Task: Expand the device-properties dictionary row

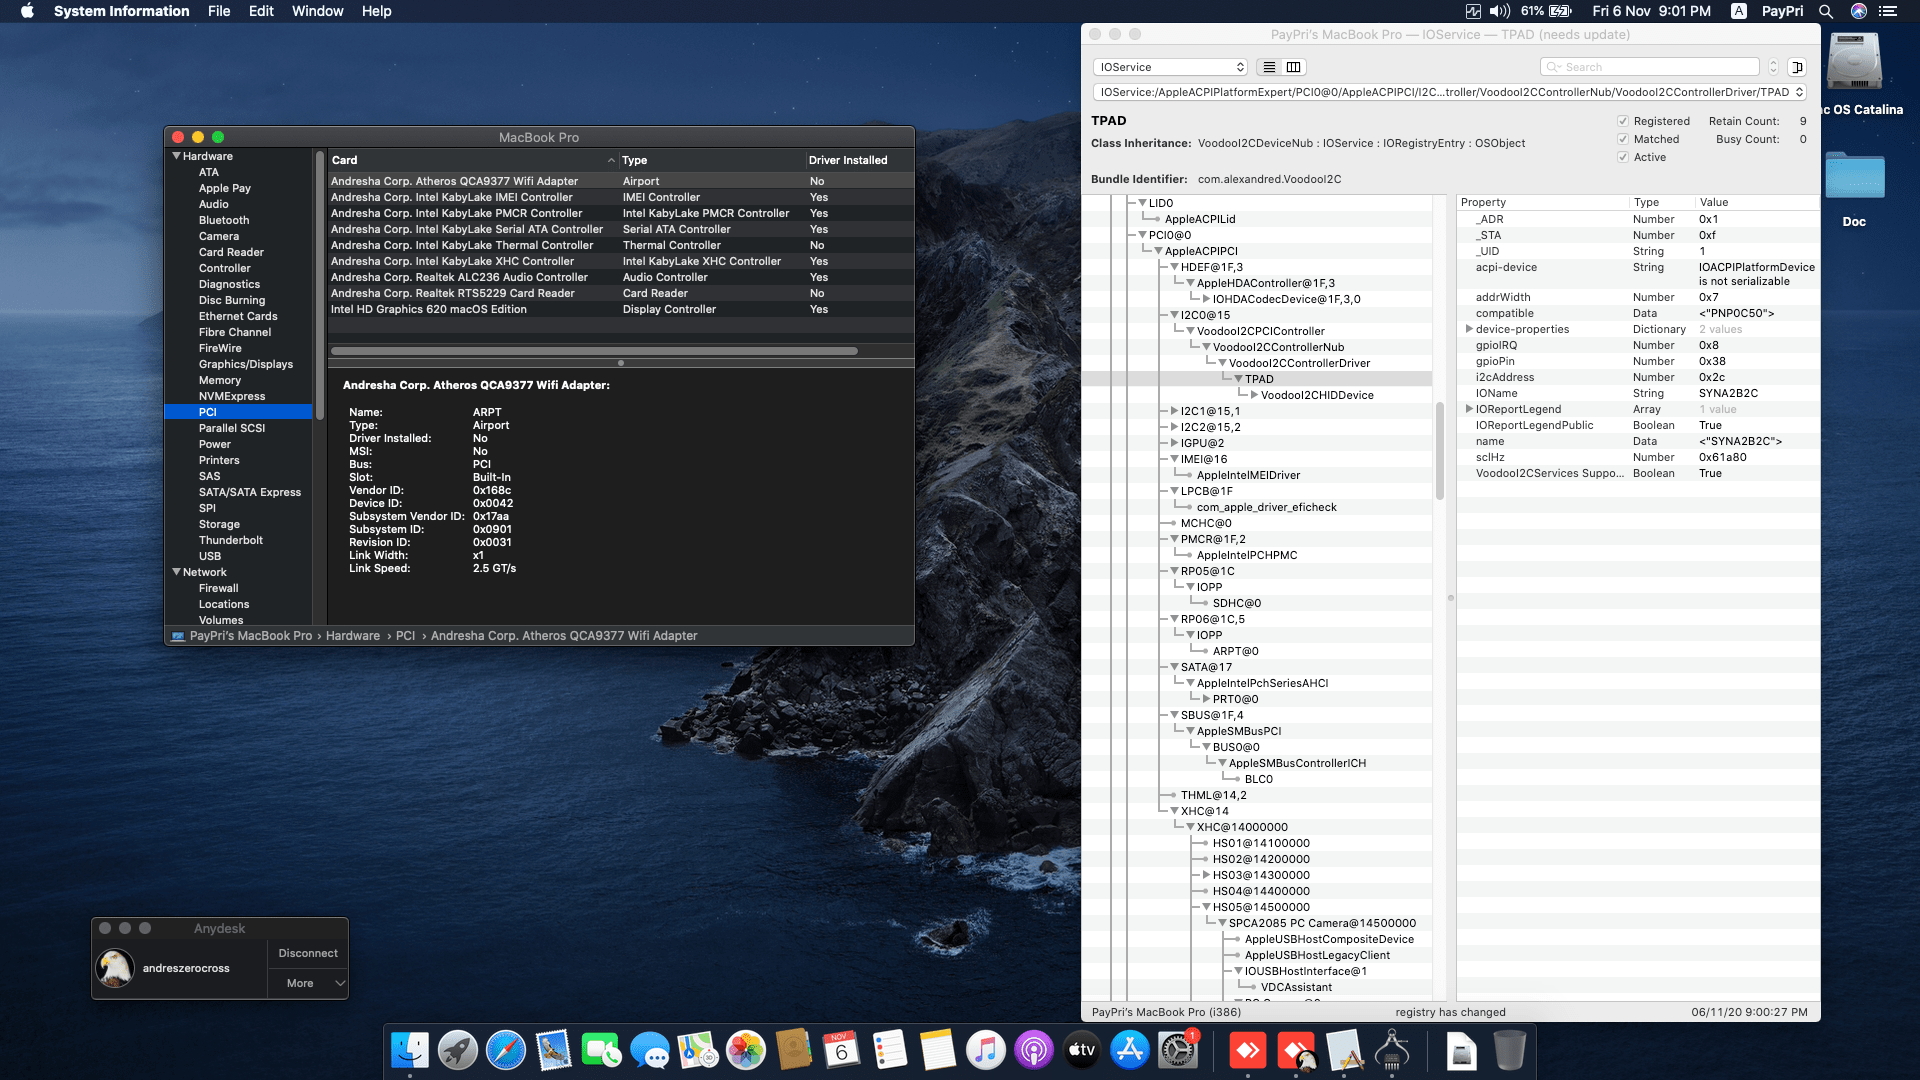Action: [x=1468, y=329]
